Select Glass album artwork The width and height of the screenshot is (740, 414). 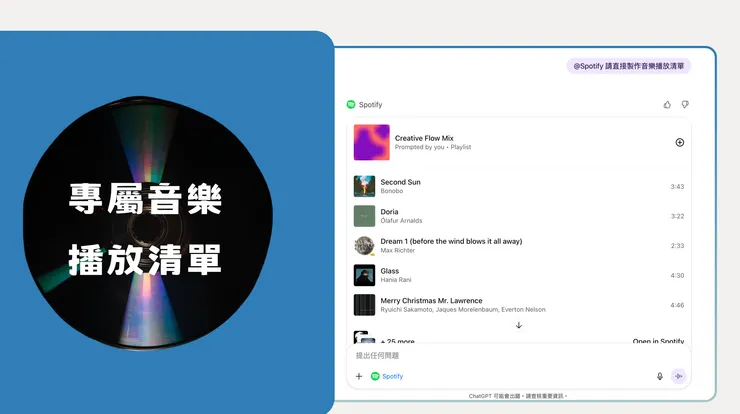364,275
